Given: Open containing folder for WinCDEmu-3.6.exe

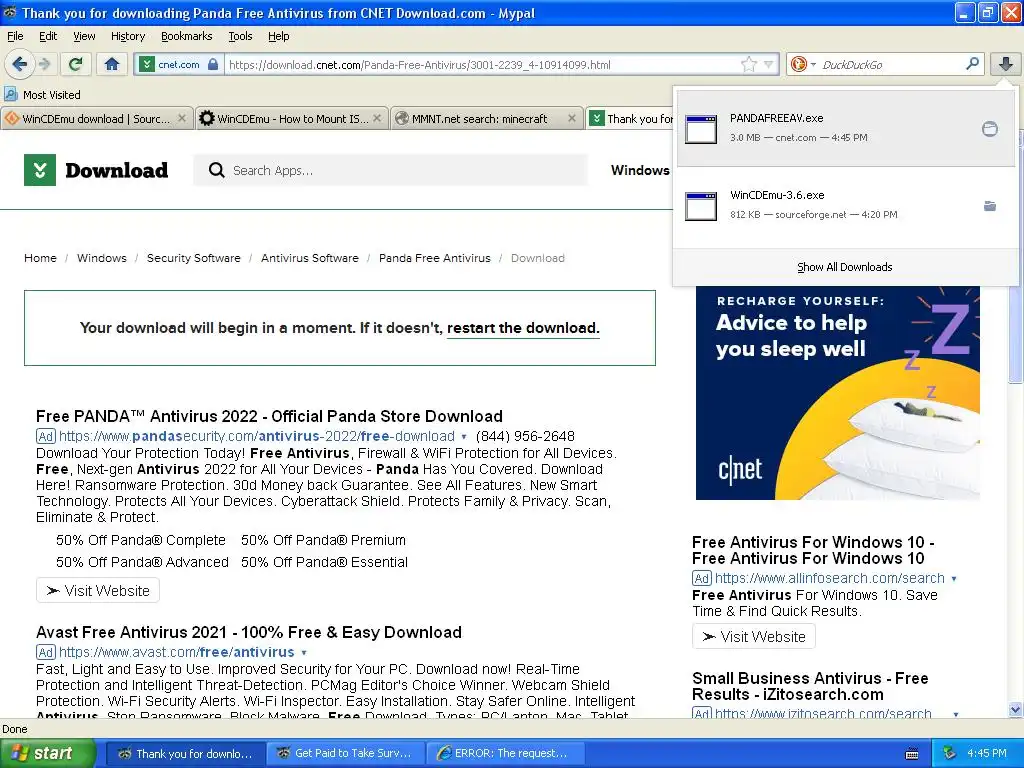Looking at the screenshot, I should point(989,206).
